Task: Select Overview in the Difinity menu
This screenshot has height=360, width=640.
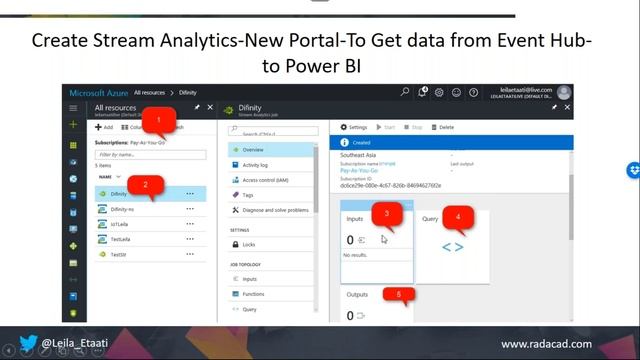Action: click(x=271, y=150)
